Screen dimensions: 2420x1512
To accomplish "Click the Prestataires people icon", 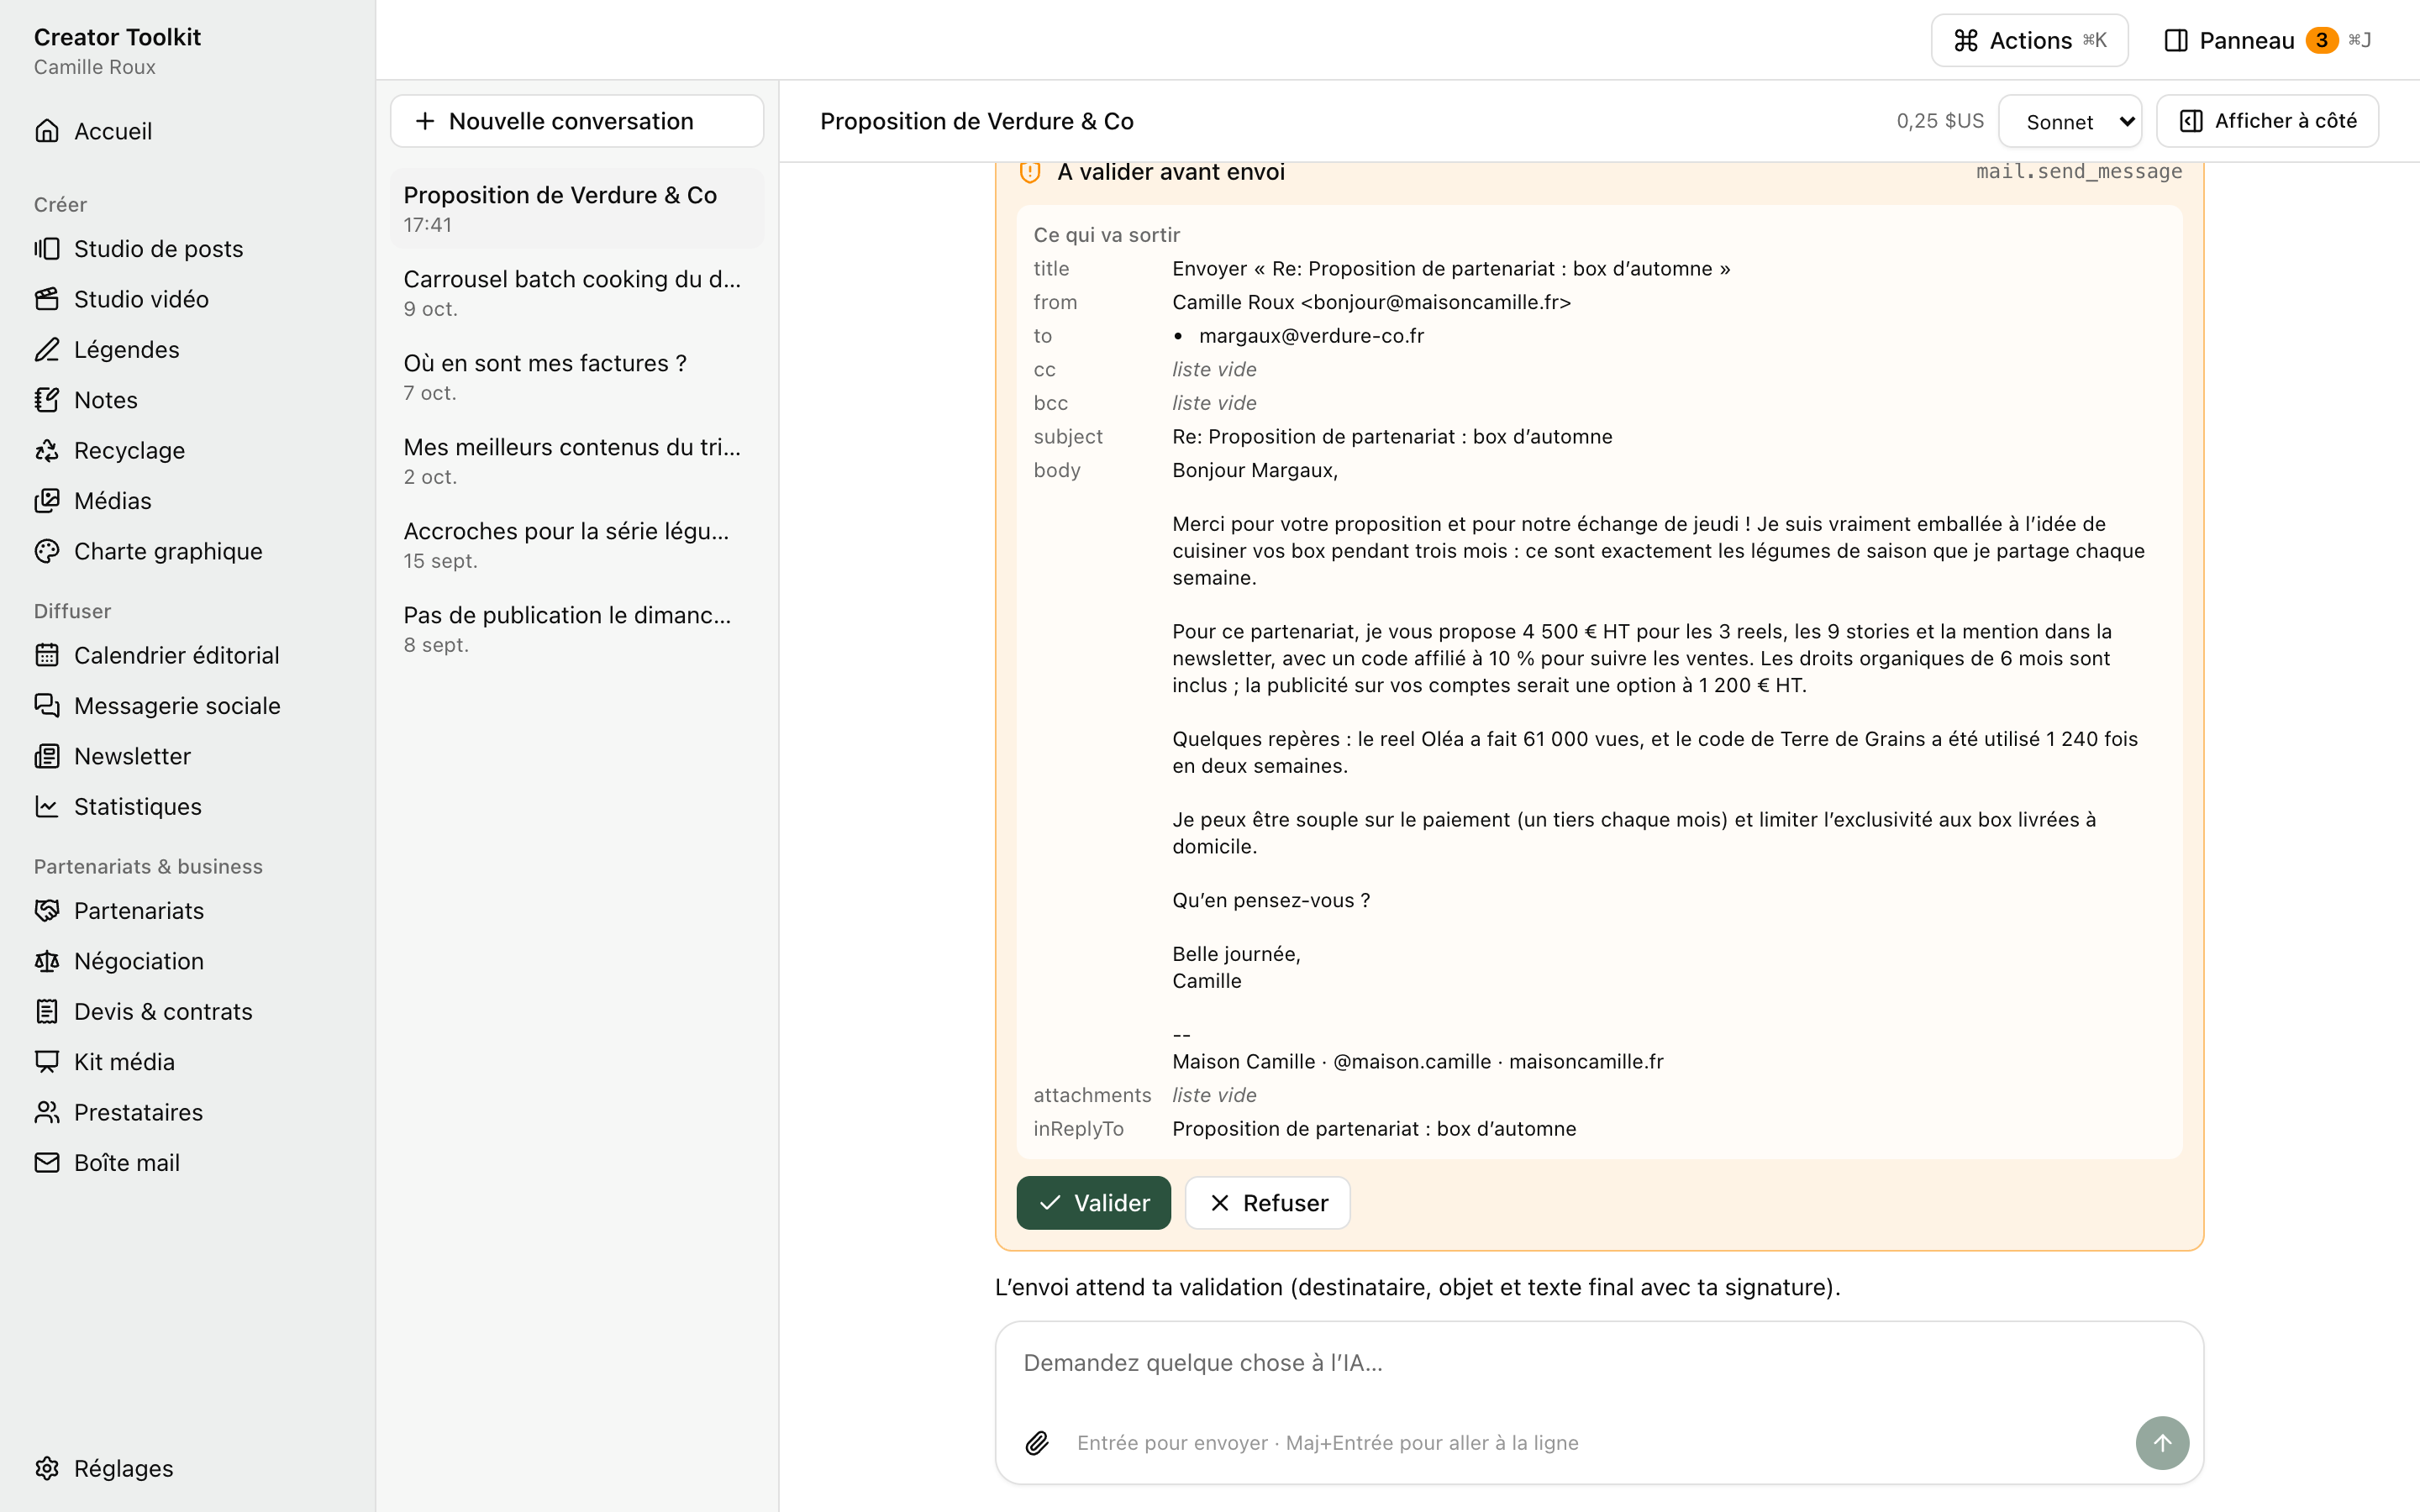I will (x=47, y=1112).
